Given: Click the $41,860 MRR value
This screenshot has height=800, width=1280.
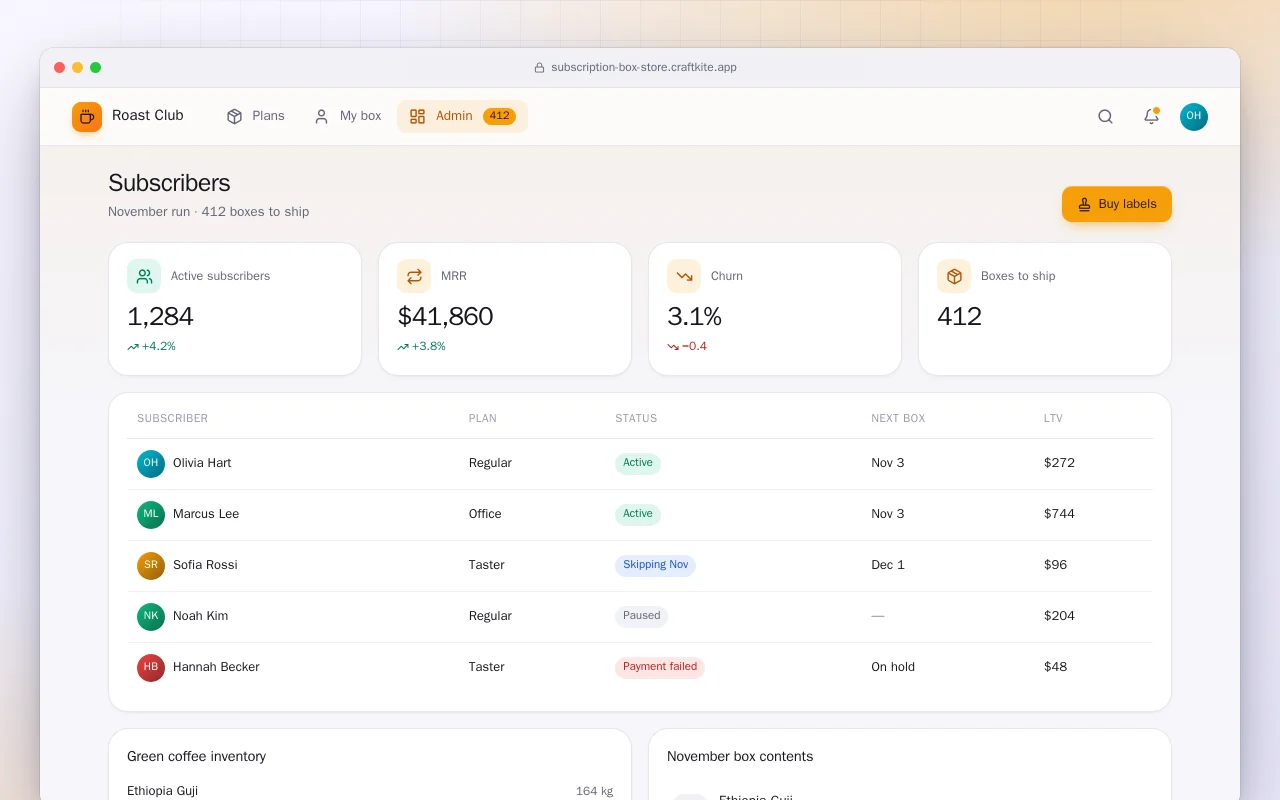Looking at the screenshot, I should click(x=445, y=317).
